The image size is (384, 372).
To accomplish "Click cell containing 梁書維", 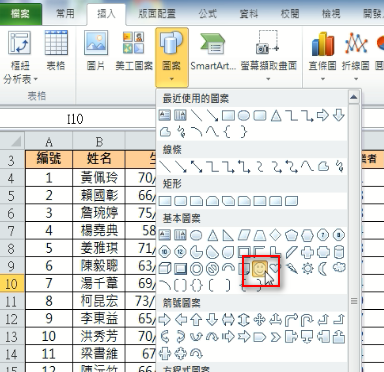I will pos(99,354).
